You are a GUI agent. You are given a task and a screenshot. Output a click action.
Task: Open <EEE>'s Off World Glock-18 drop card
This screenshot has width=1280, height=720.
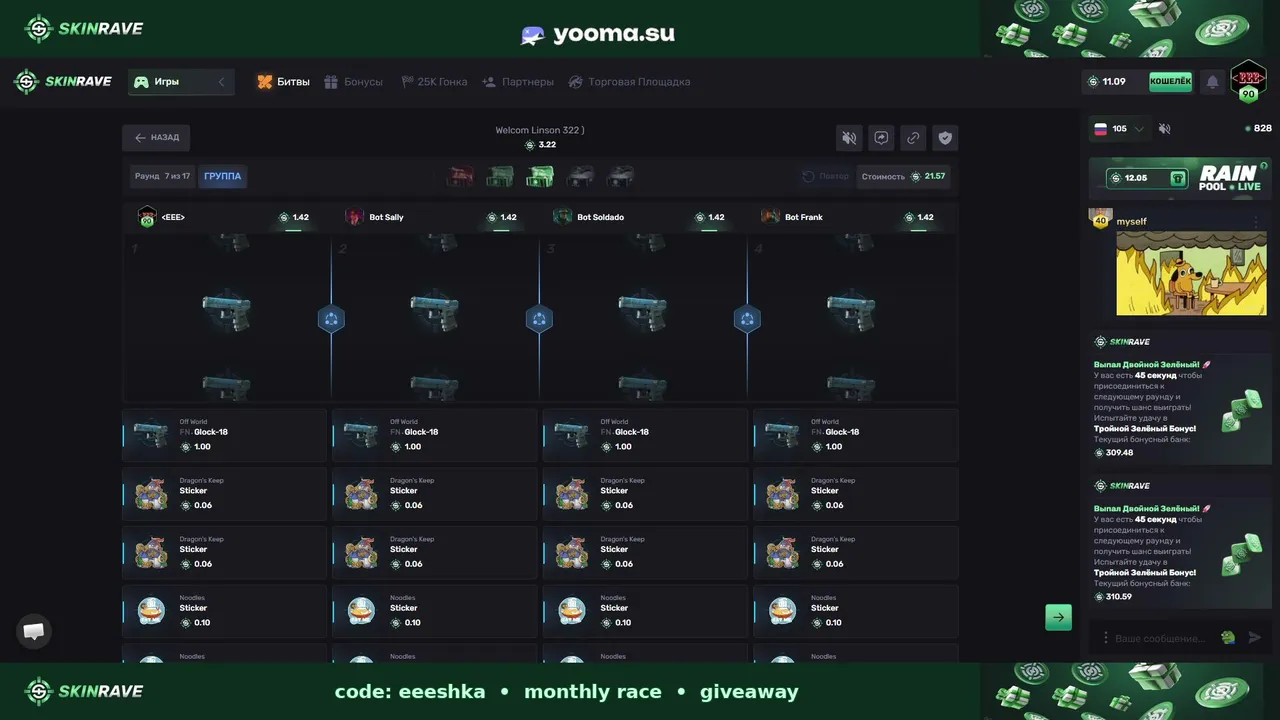click(x=224, y=435)
